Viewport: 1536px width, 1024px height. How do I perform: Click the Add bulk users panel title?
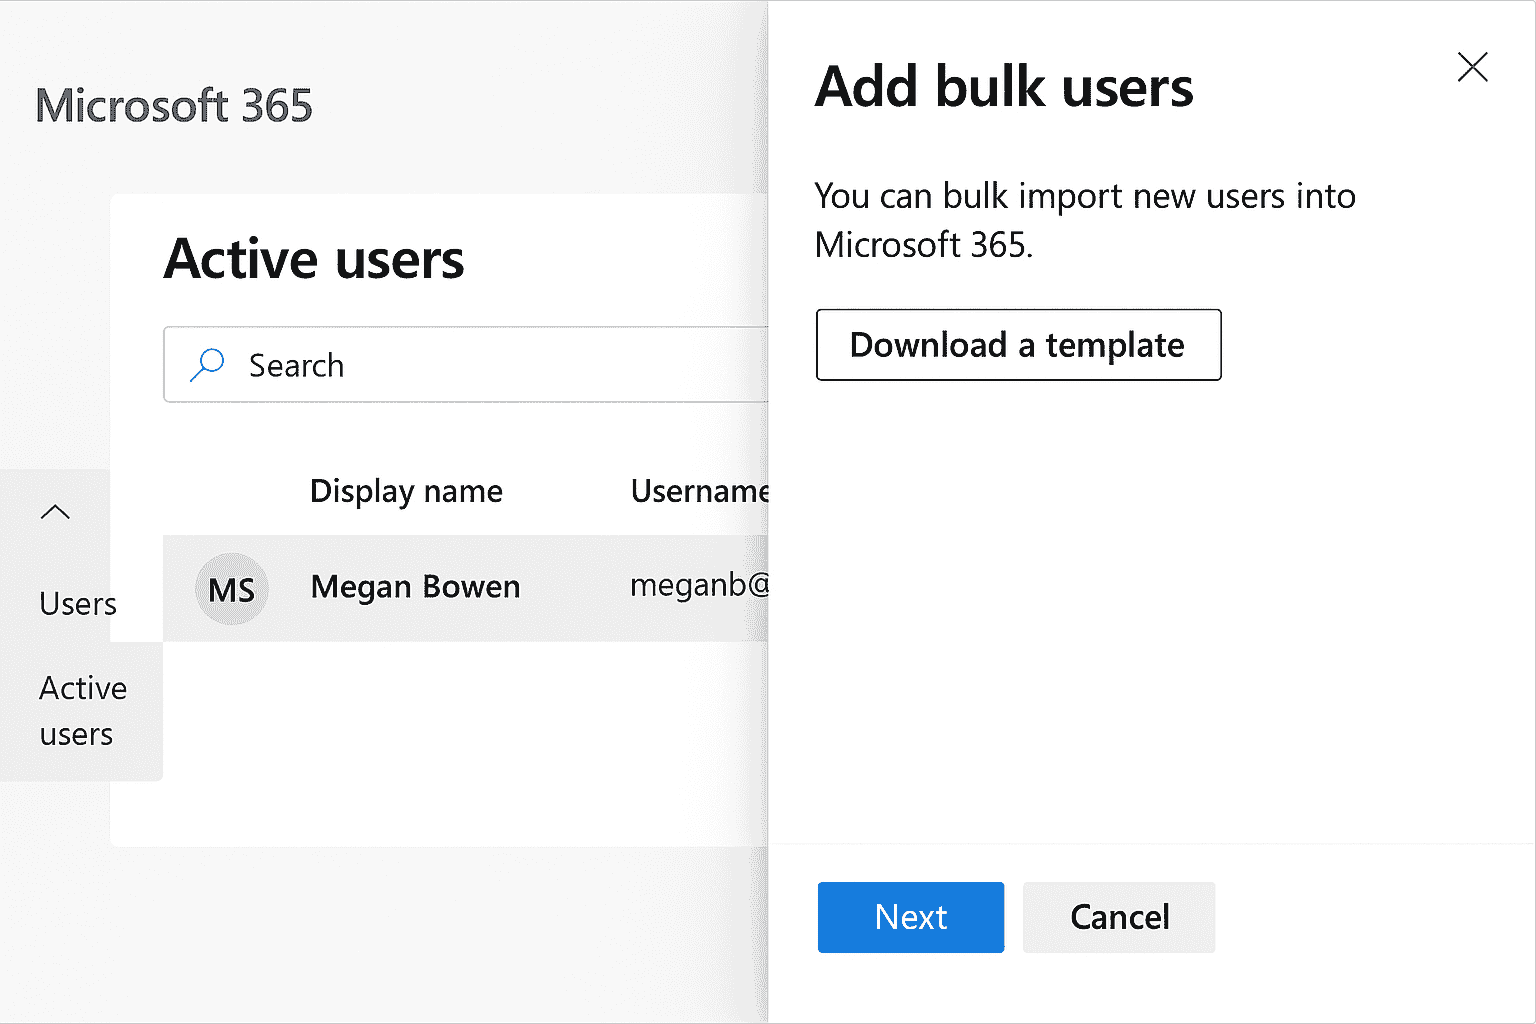point(1004,87)
